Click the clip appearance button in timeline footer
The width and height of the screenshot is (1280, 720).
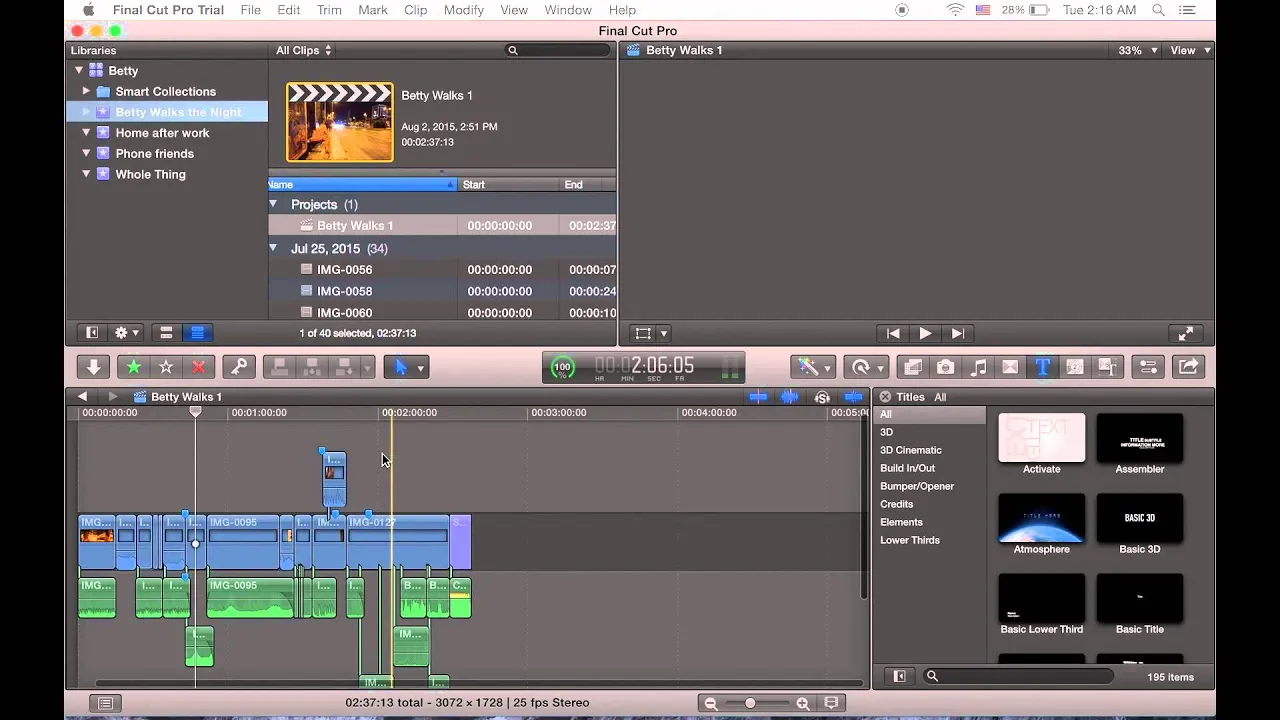click(831, 703)
